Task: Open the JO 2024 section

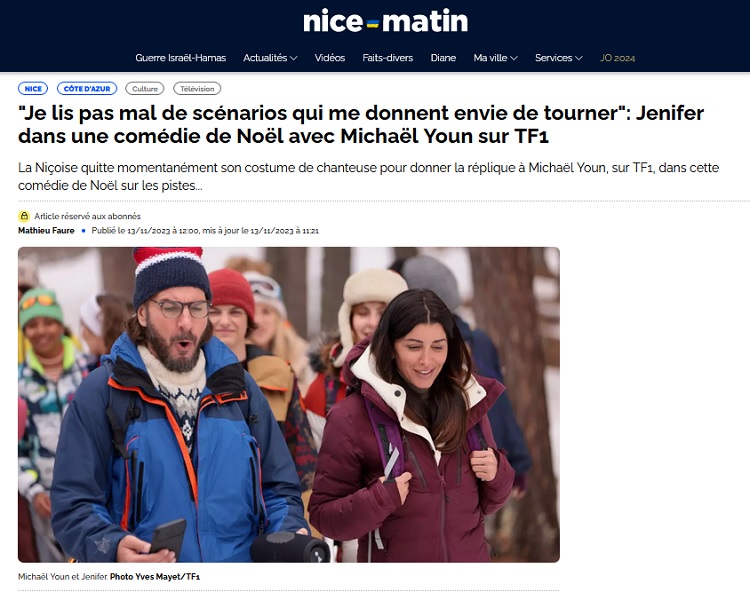Action: (x=618, y=58)
